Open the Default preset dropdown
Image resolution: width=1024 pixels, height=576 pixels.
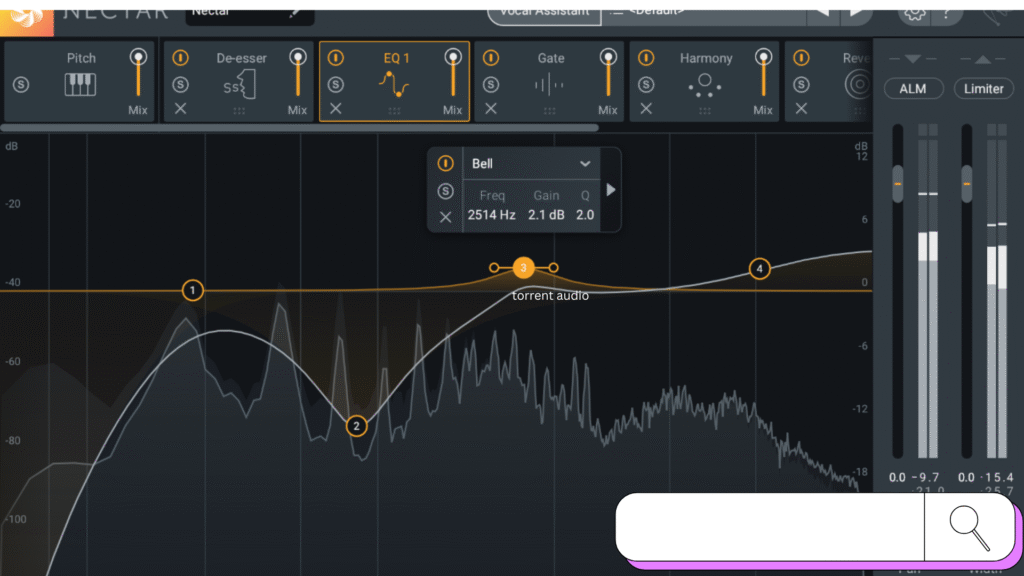[x=700, y=12]
